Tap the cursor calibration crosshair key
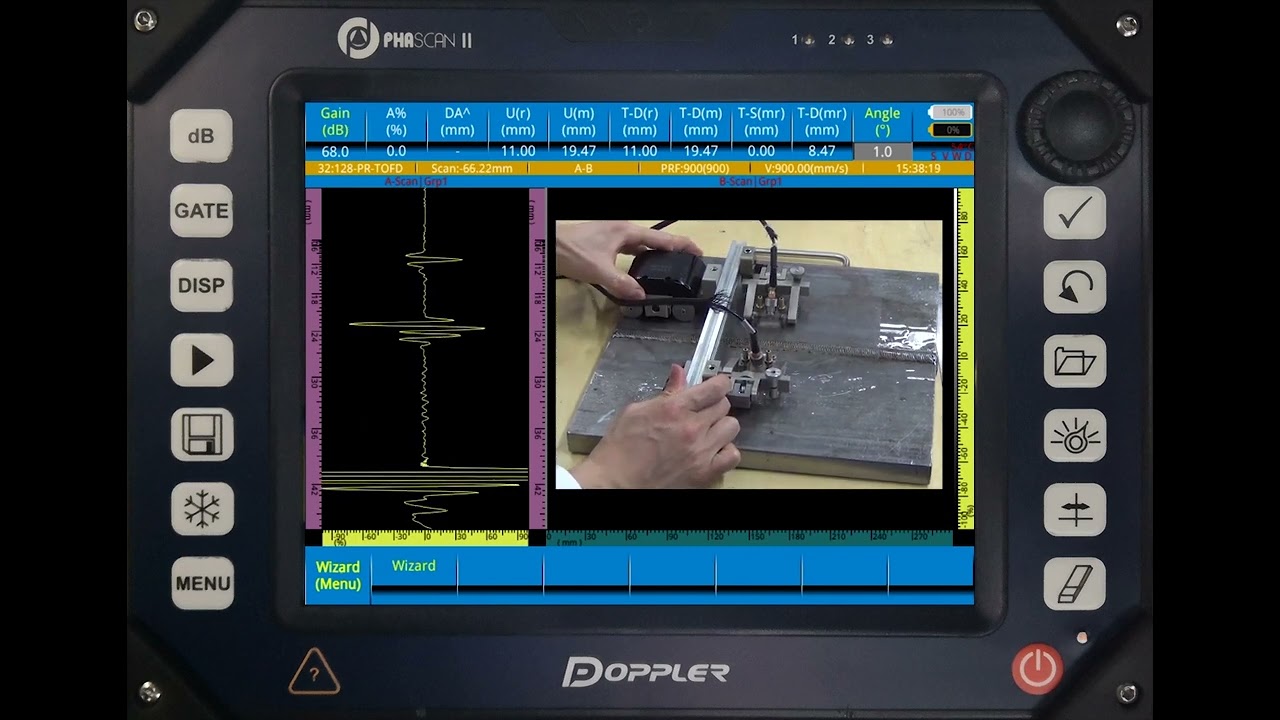Screen dimensions: 1280x720 pyautogui.click(x=1075, y=510)
